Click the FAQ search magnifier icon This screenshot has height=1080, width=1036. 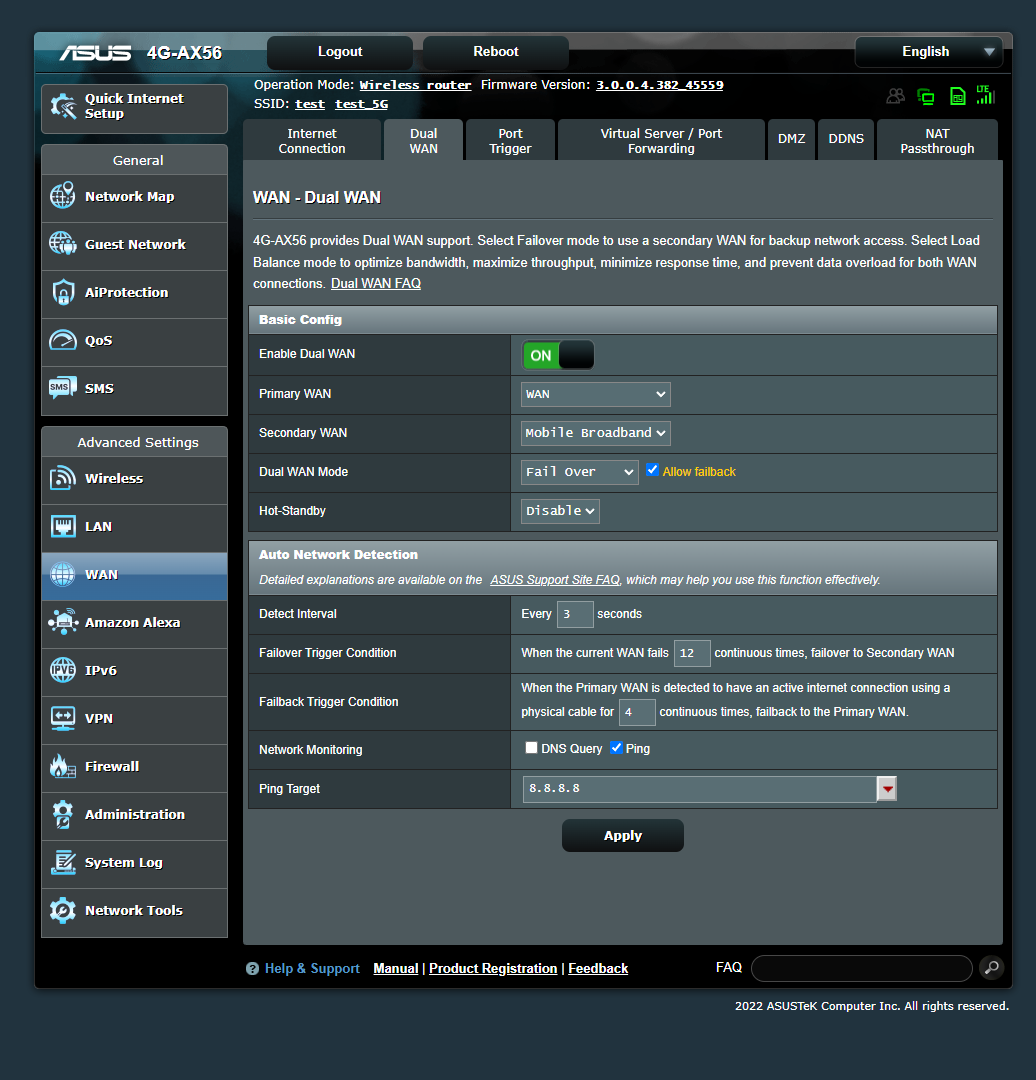(x=991, y=968)
